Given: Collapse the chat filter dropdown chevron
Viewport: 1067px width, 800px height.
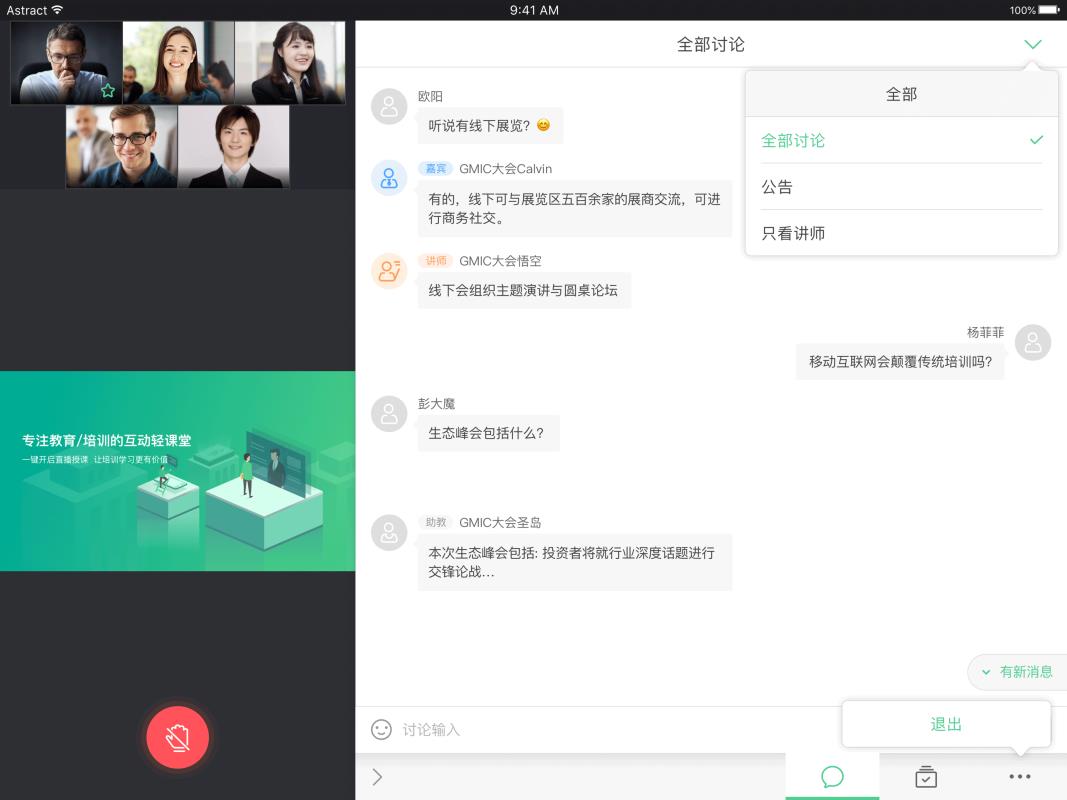Looking at the screenshot, I should (x=1033, y=44).
